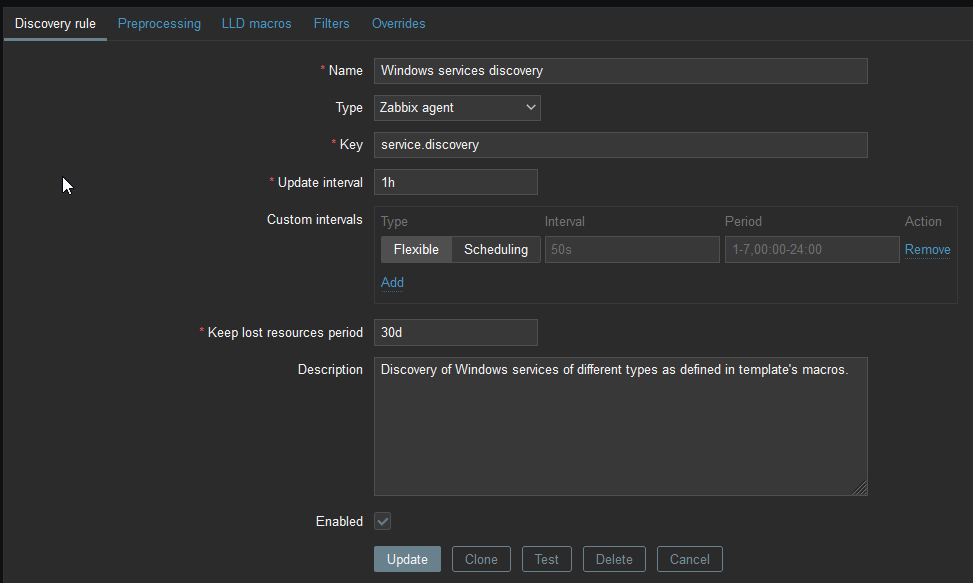Screen dimensions: 973x583
Task: Select Flexible custom interval type
Action: [x=416, y=250]
